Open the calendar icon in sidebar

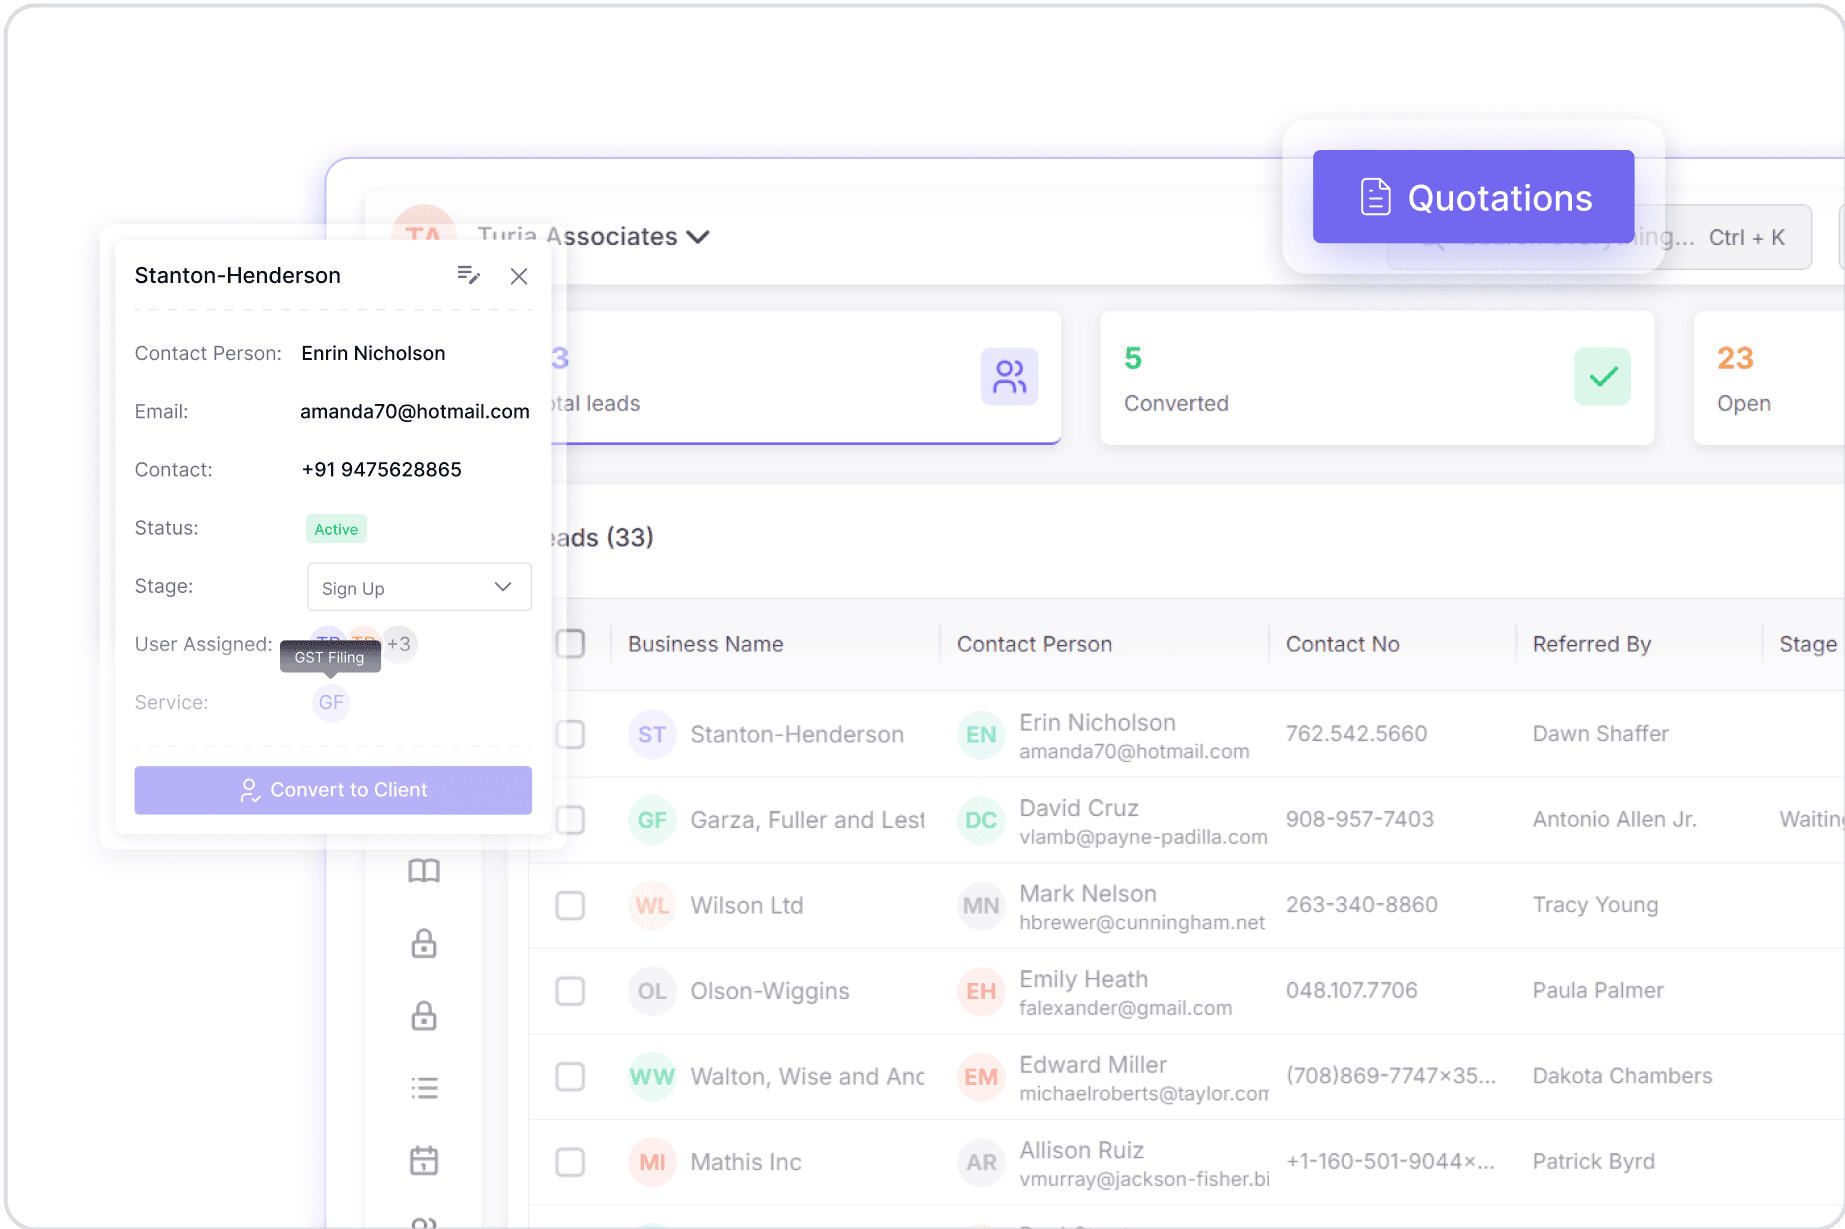[x=424, y=1160]
